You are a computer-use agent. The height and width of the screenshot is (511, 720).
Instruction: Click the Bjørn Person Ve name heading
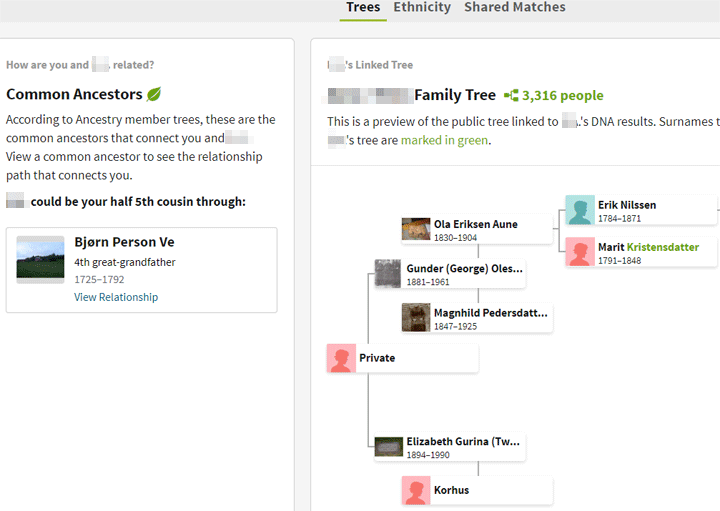pyautogui.click(x=124, y=242)
